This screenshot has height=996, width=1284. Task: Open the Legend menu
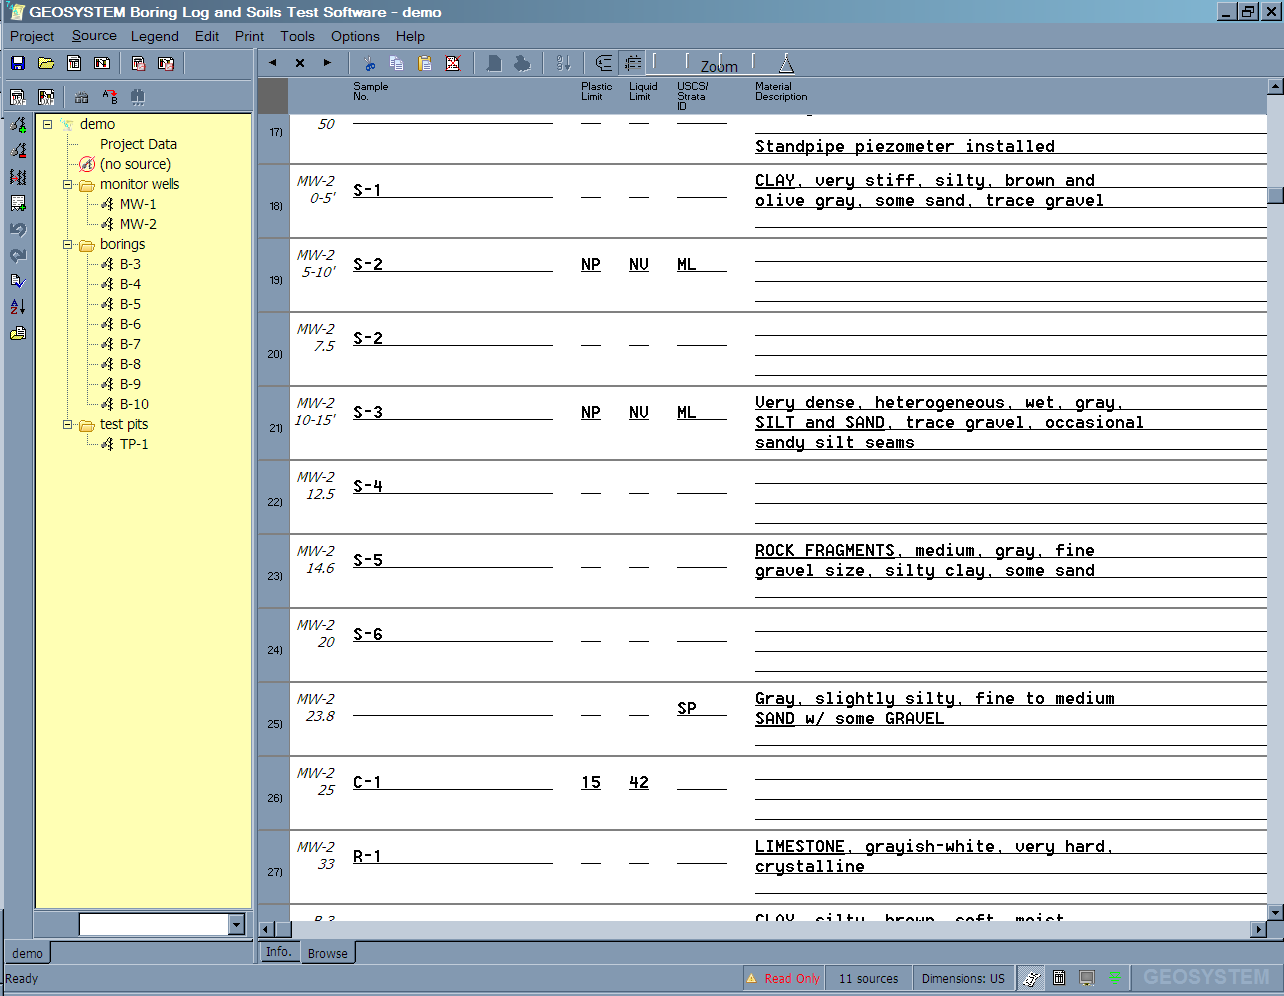(x=154, y=36)
